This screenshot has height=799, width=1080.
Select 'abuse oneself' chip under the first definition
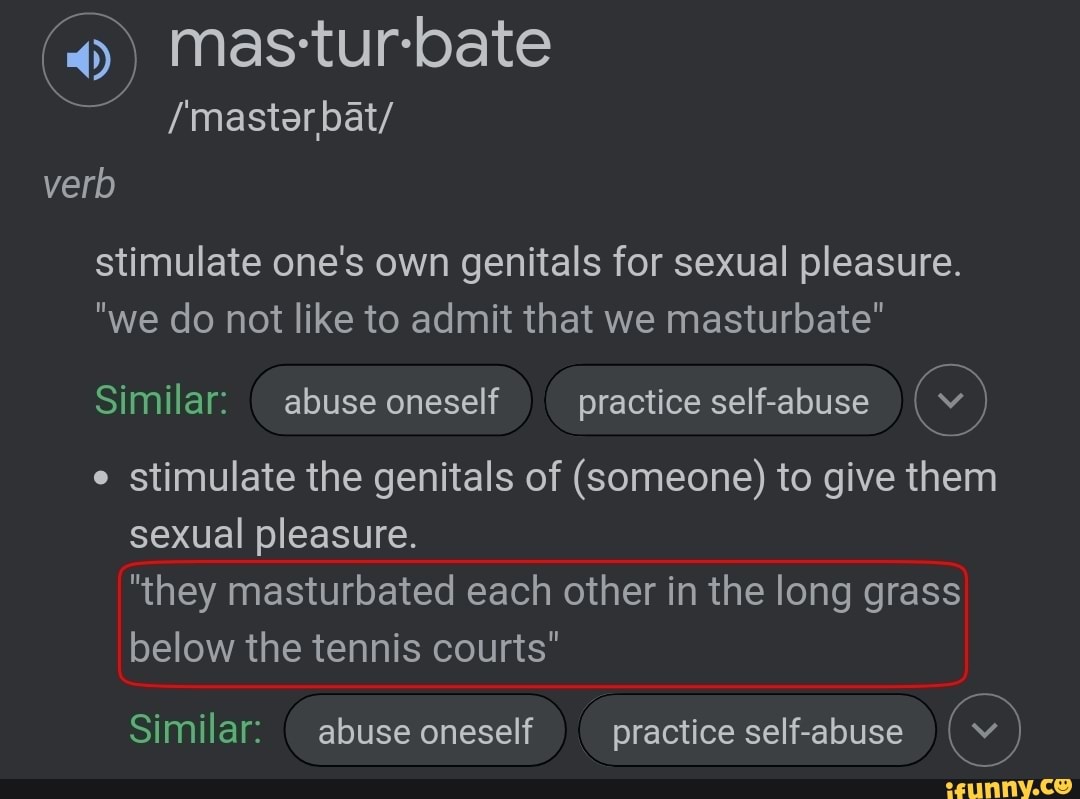pyautogui.click(x=391, y=401)
